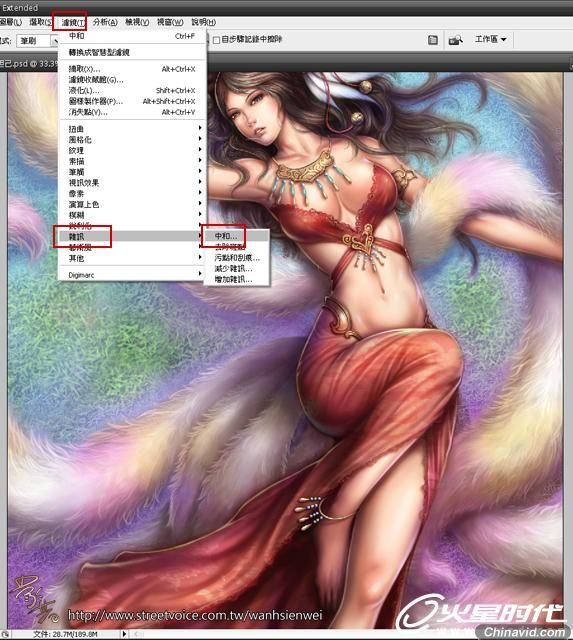Click the Bridge launch icon in options bar

pyautogui.click(x=455, y=40)
